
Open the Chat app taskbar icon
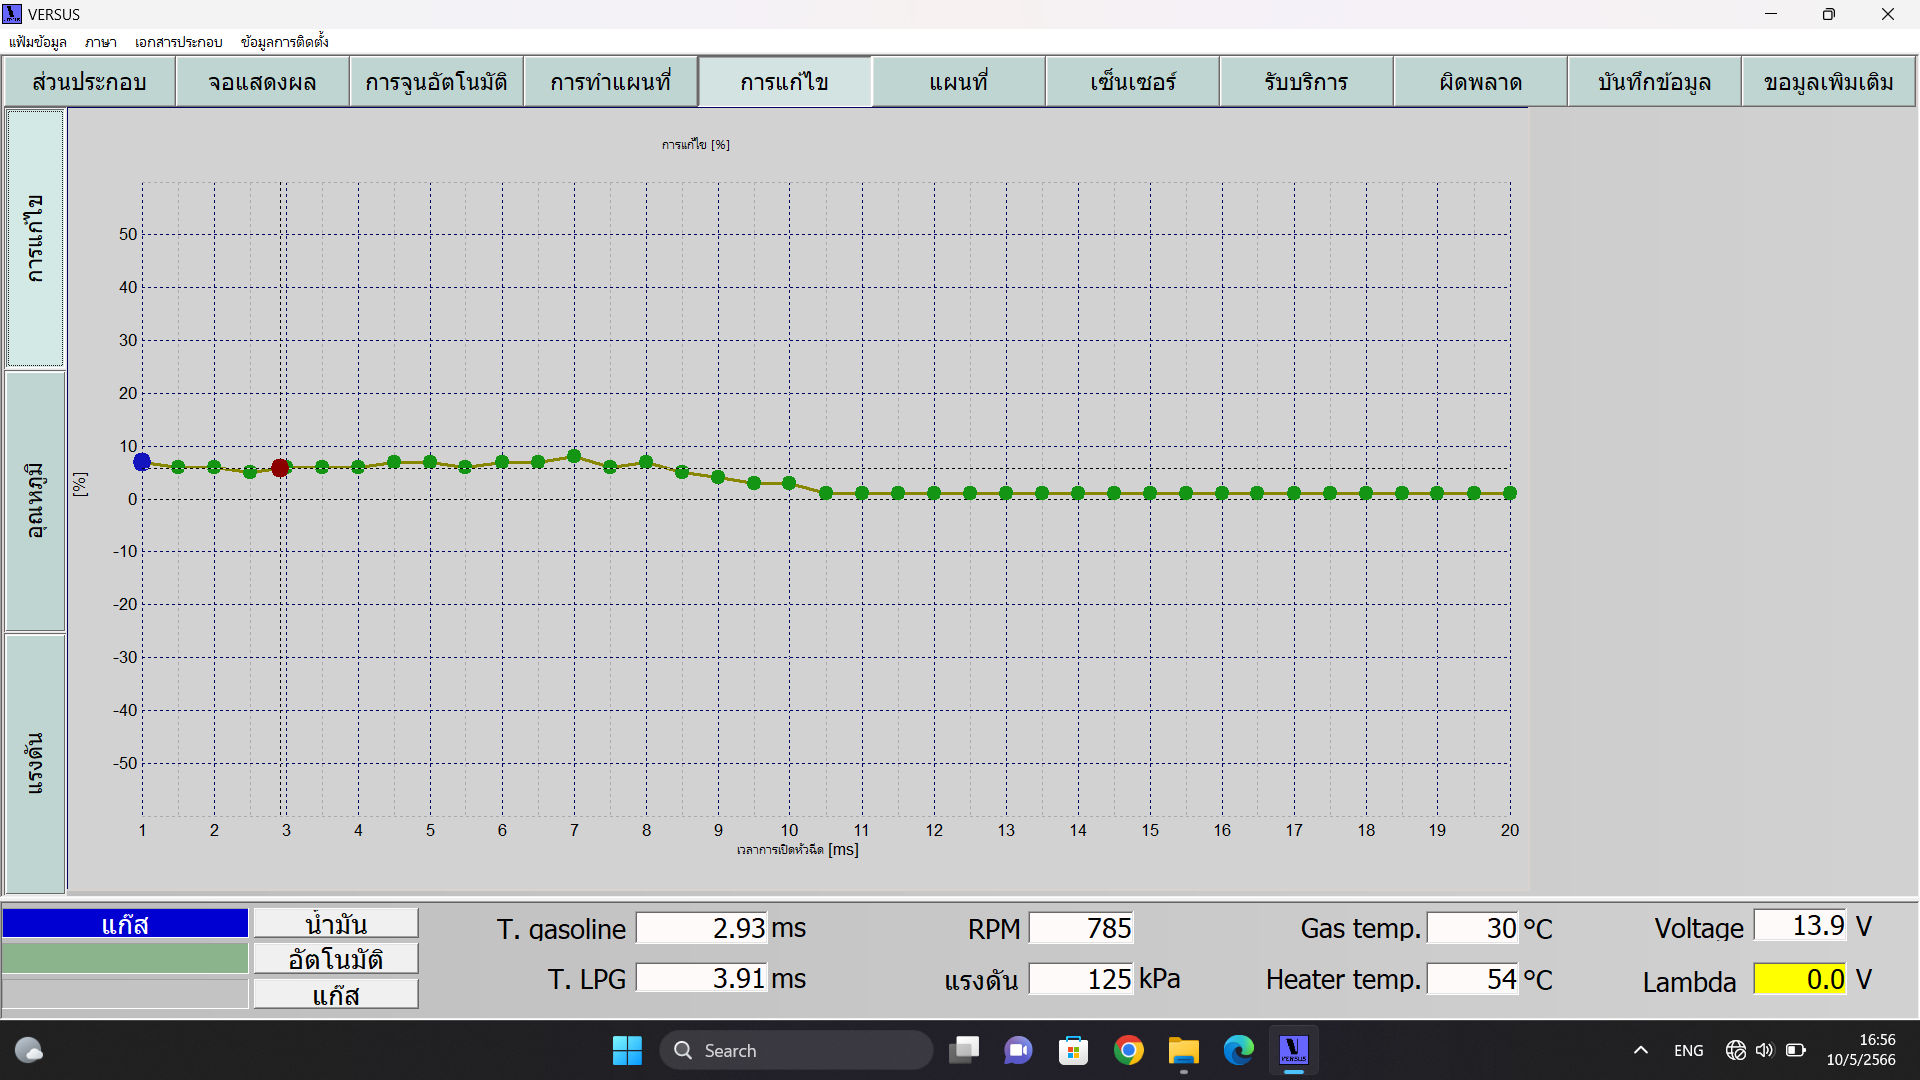pos(1019,1050)
